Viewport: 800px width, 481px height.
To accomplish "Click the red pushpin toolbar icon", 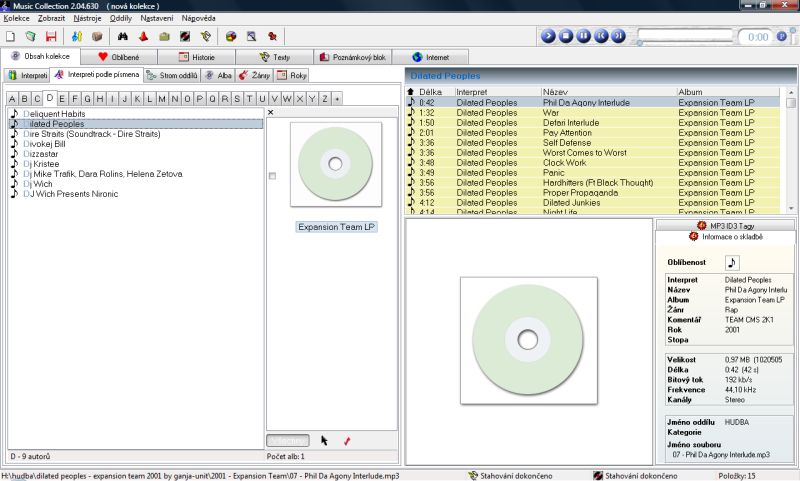I will [272, 37].
